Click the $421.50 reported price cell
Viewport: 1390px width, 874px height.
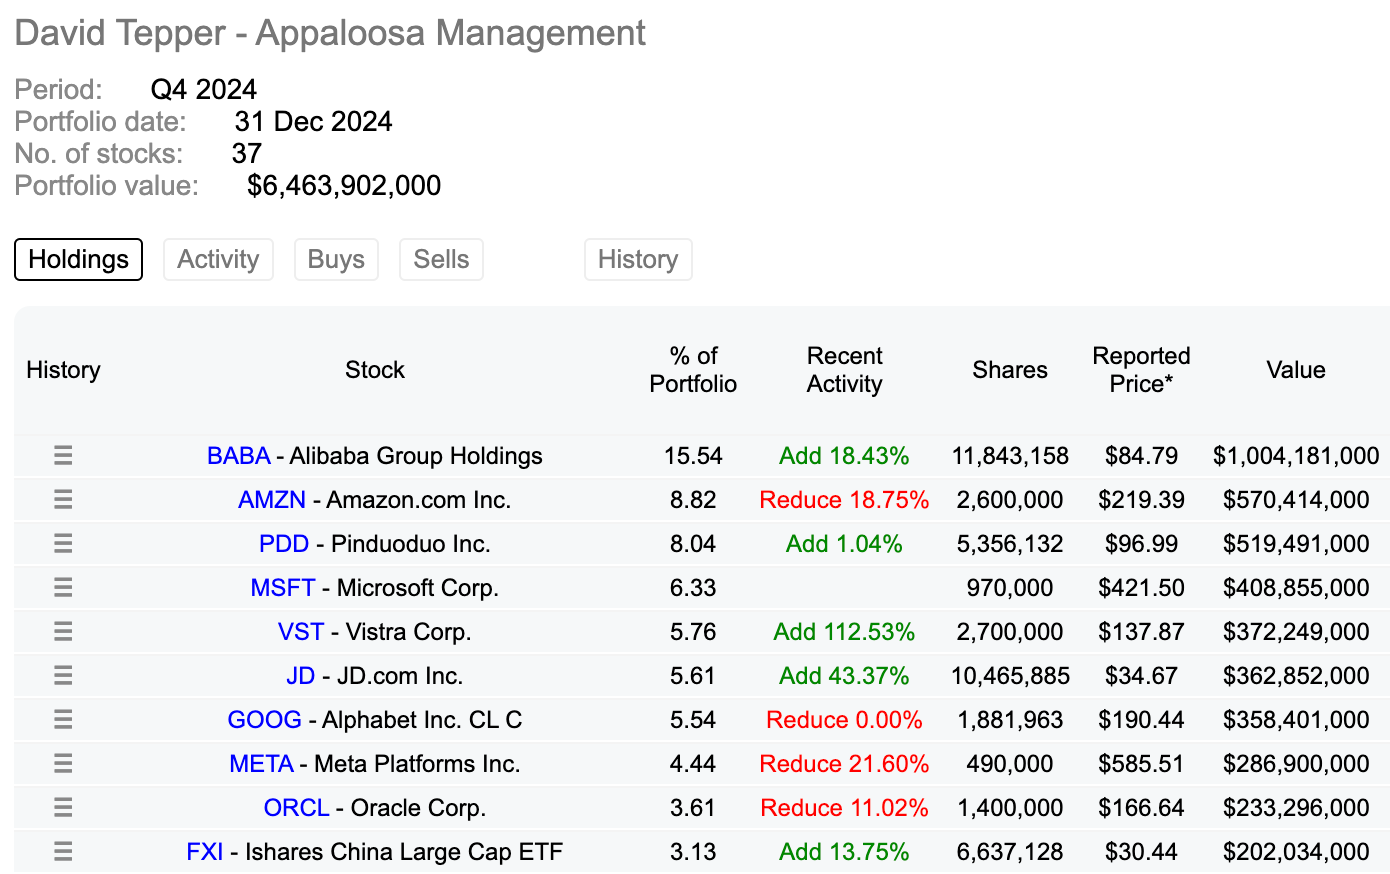pos(1141,588)
